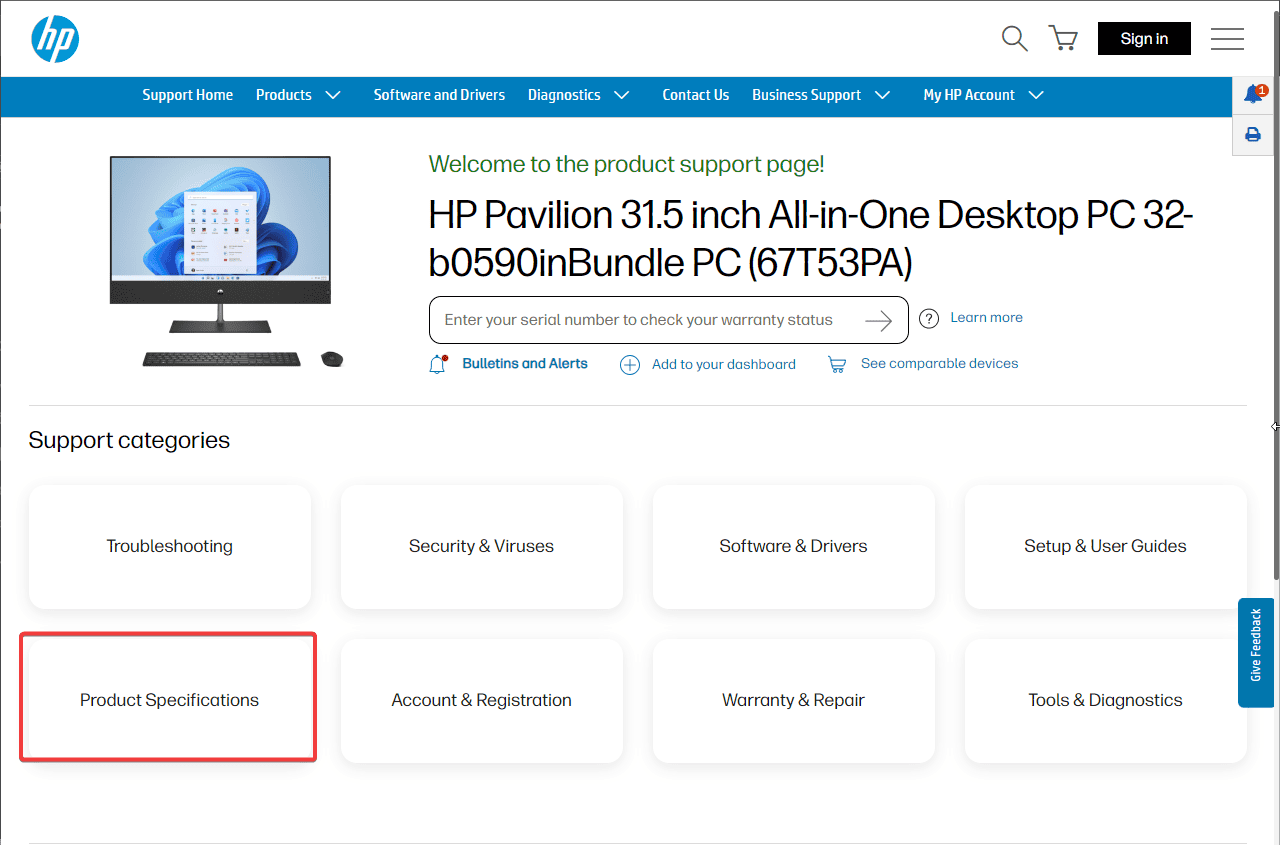The image size is (1280, 845).
Task: Open the My HP Account menu item
Action: tap(969, 95)
